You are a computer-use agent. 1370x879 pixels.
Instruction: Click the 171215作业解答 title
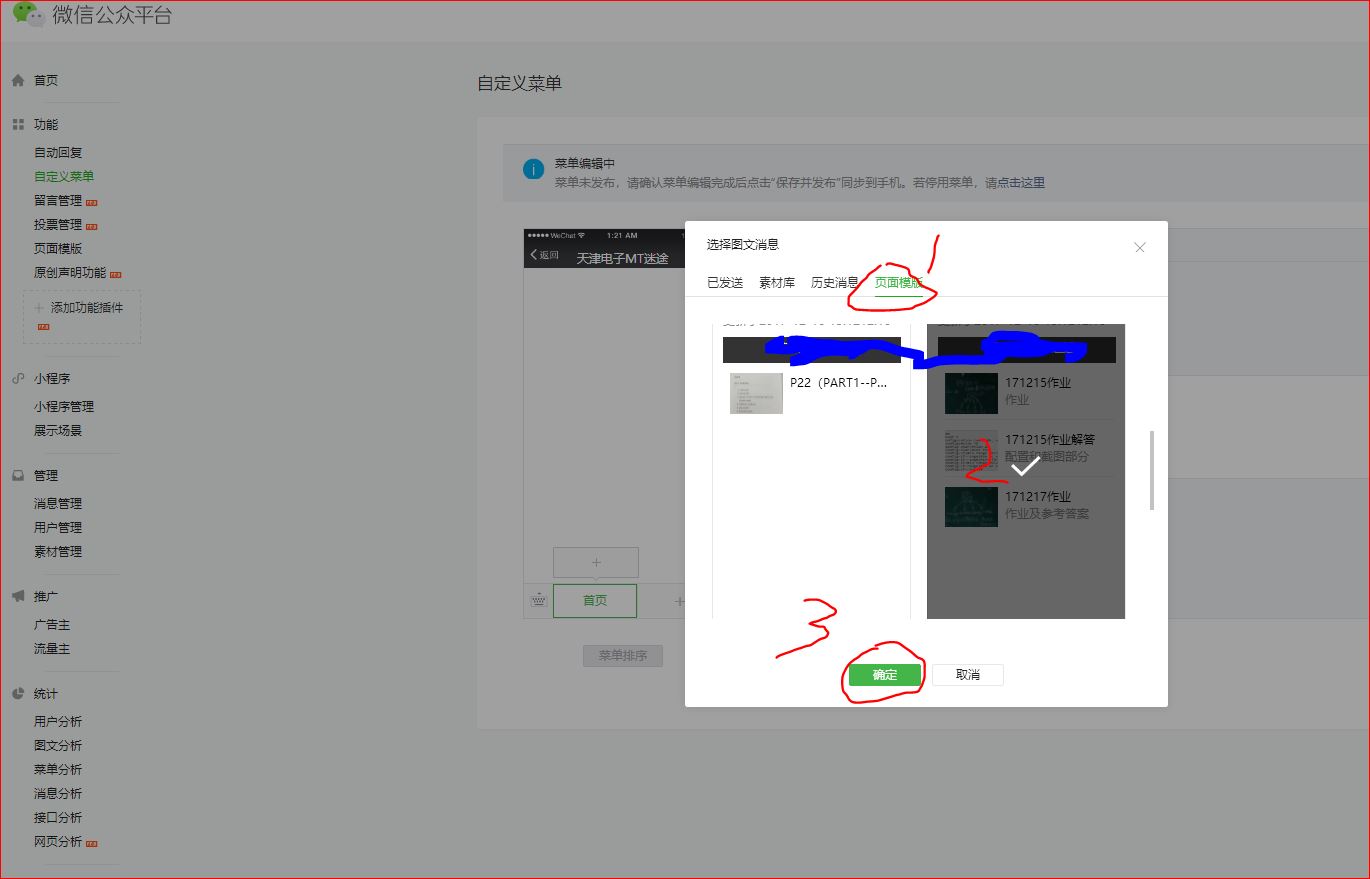1050,439
